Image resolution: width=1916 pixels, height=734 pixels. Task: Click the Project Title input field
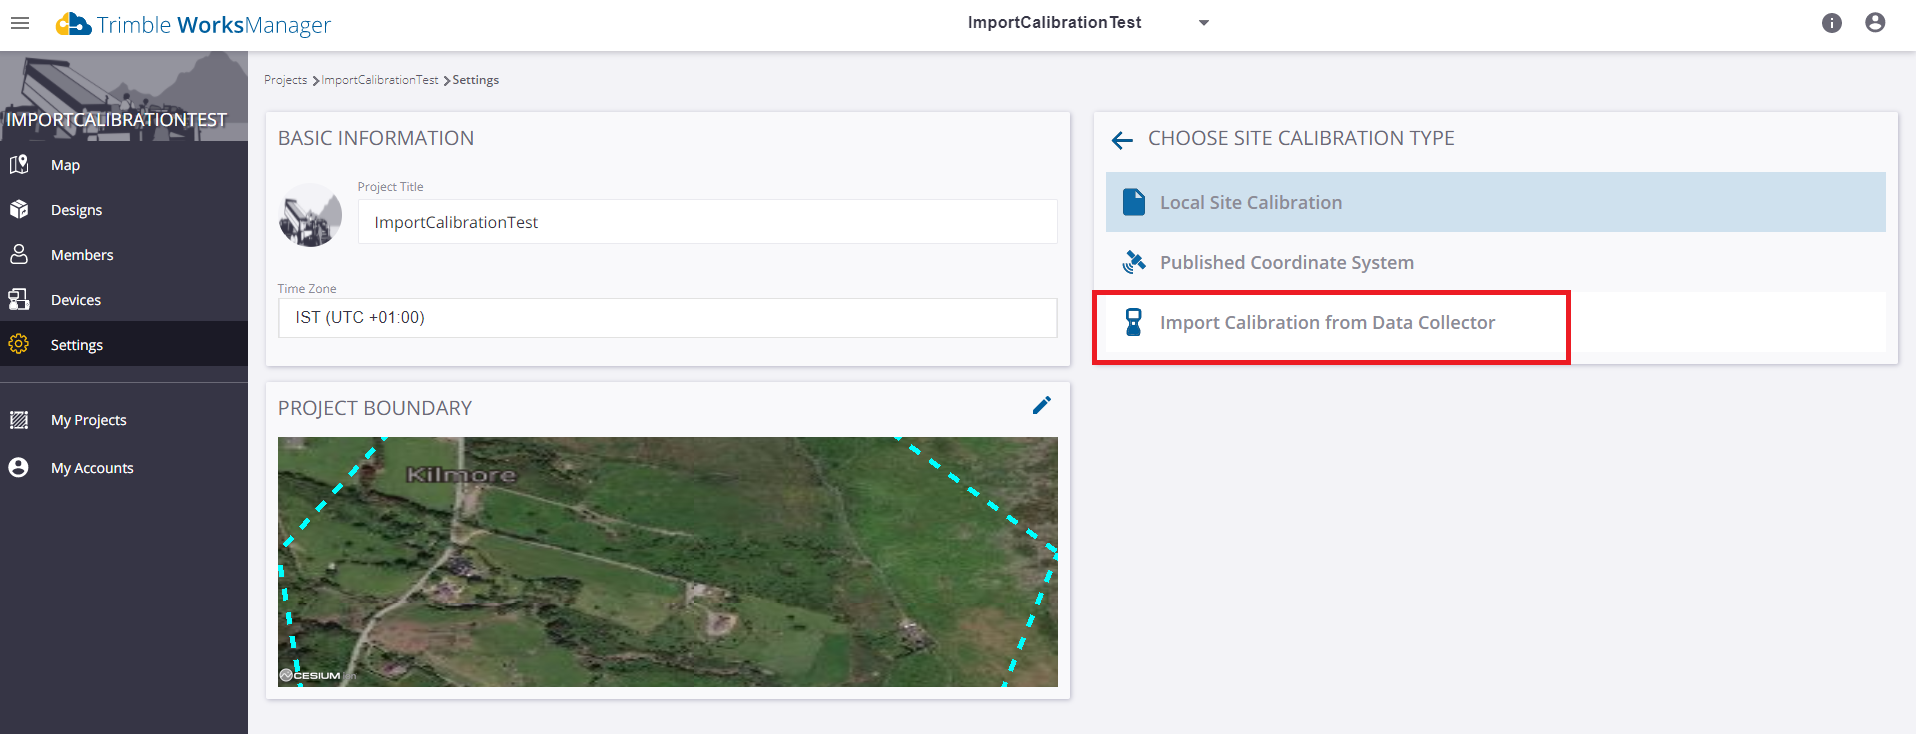coord(707,222)
